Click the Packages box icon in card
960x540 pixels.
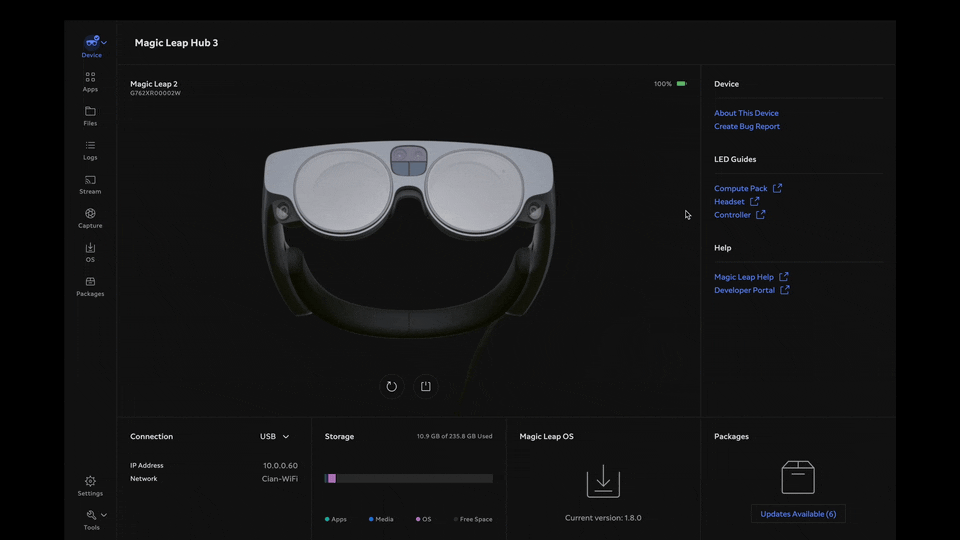click(798, 477)
